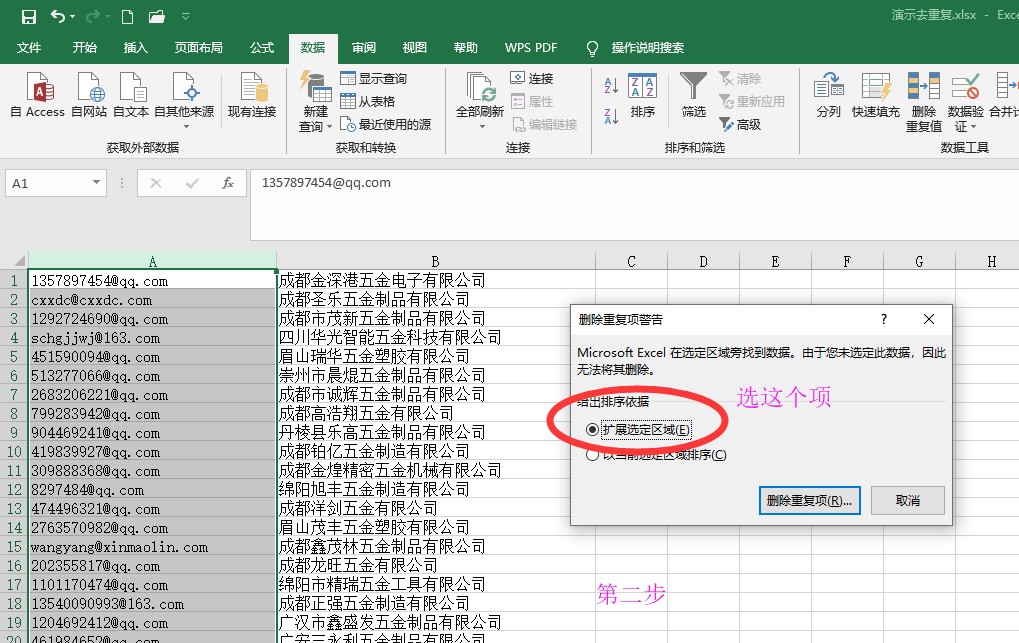Image resolution: width=1019 pixels, height=643 pixels.
Task: Click 取消 to cancel the dialog
Action: 907,501
